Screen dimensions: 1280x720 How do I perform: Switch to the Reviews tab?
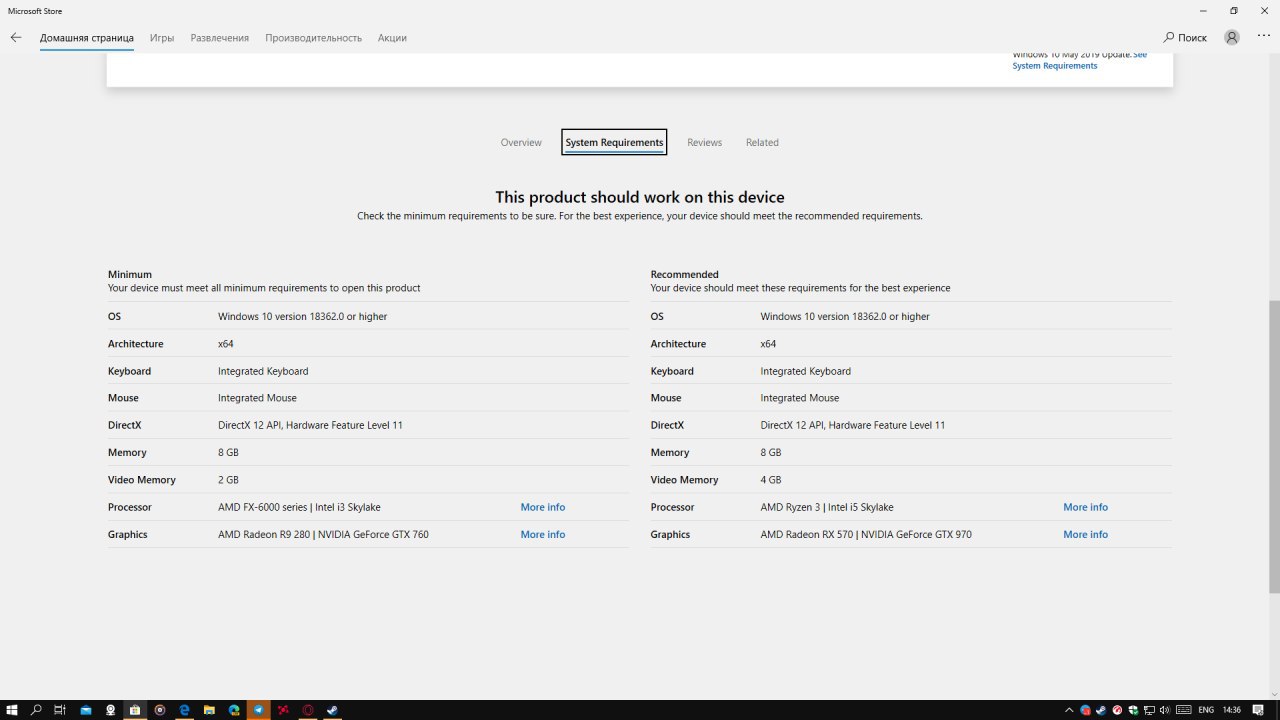click(704, 142)
